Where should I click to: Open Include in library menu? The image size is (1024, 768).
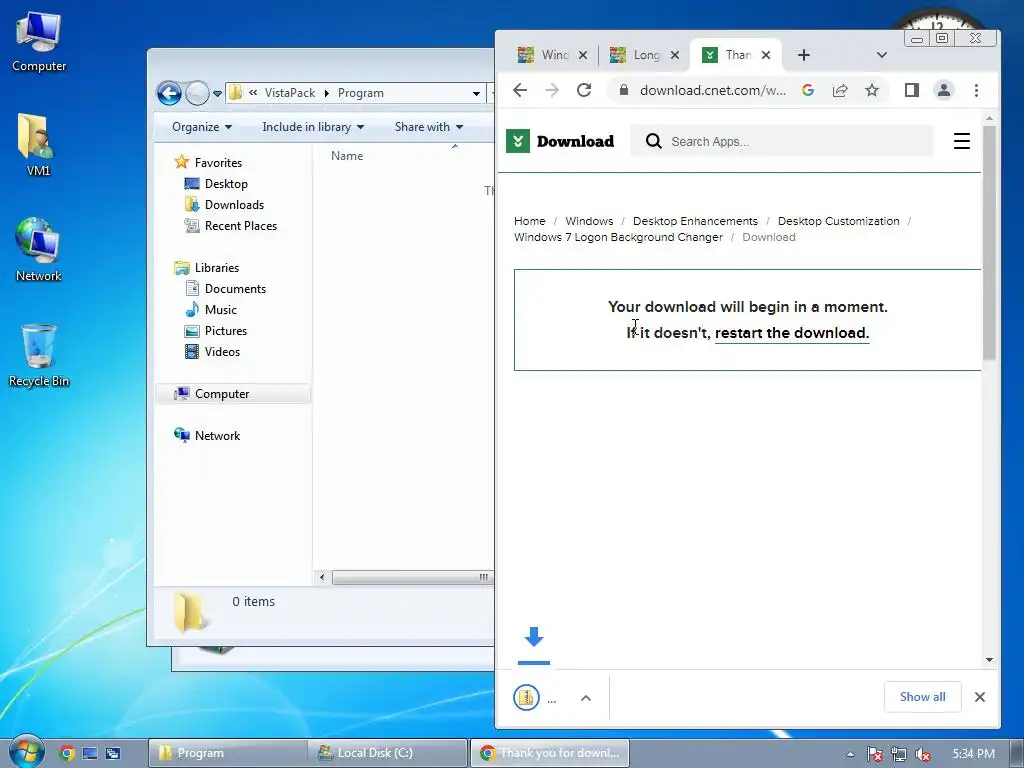coord(313,127)
